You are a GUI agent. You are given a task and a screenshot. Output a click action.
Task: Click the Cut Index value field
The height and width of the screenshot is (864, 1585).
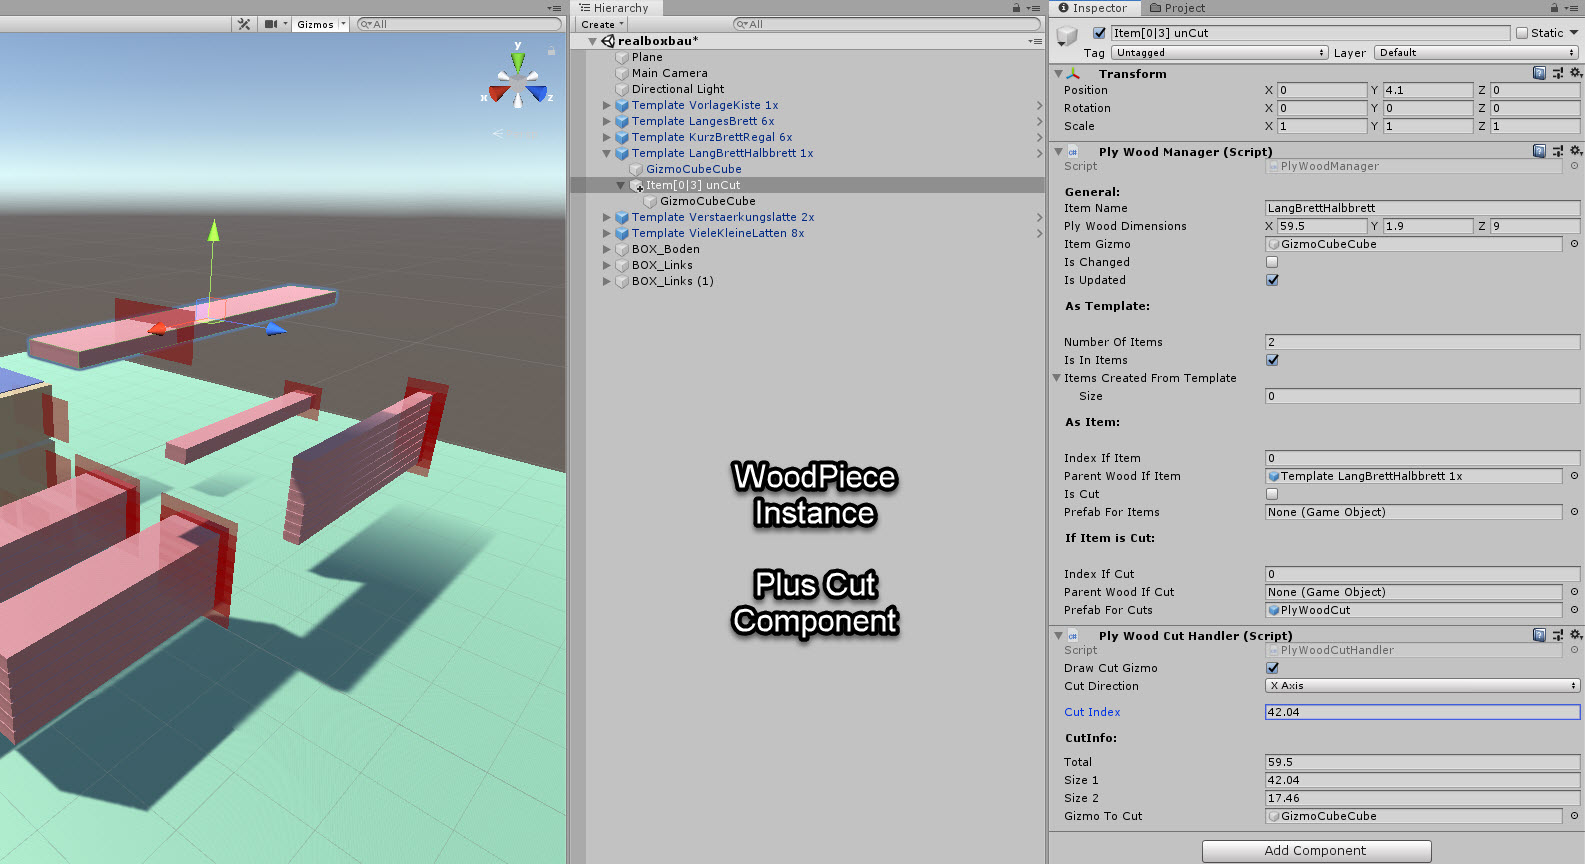point(1422,712)
